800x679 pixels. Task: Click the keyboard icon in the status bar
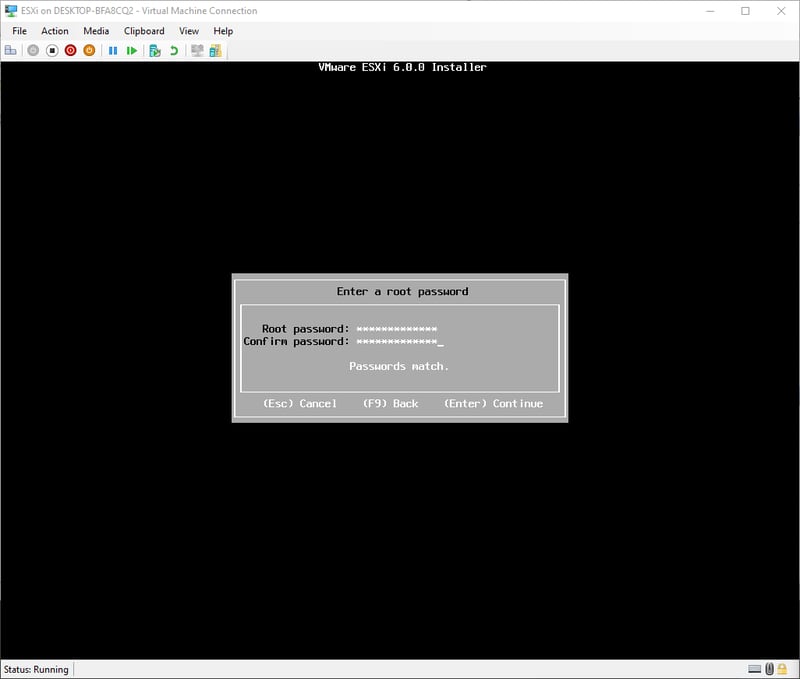point(755,669)
